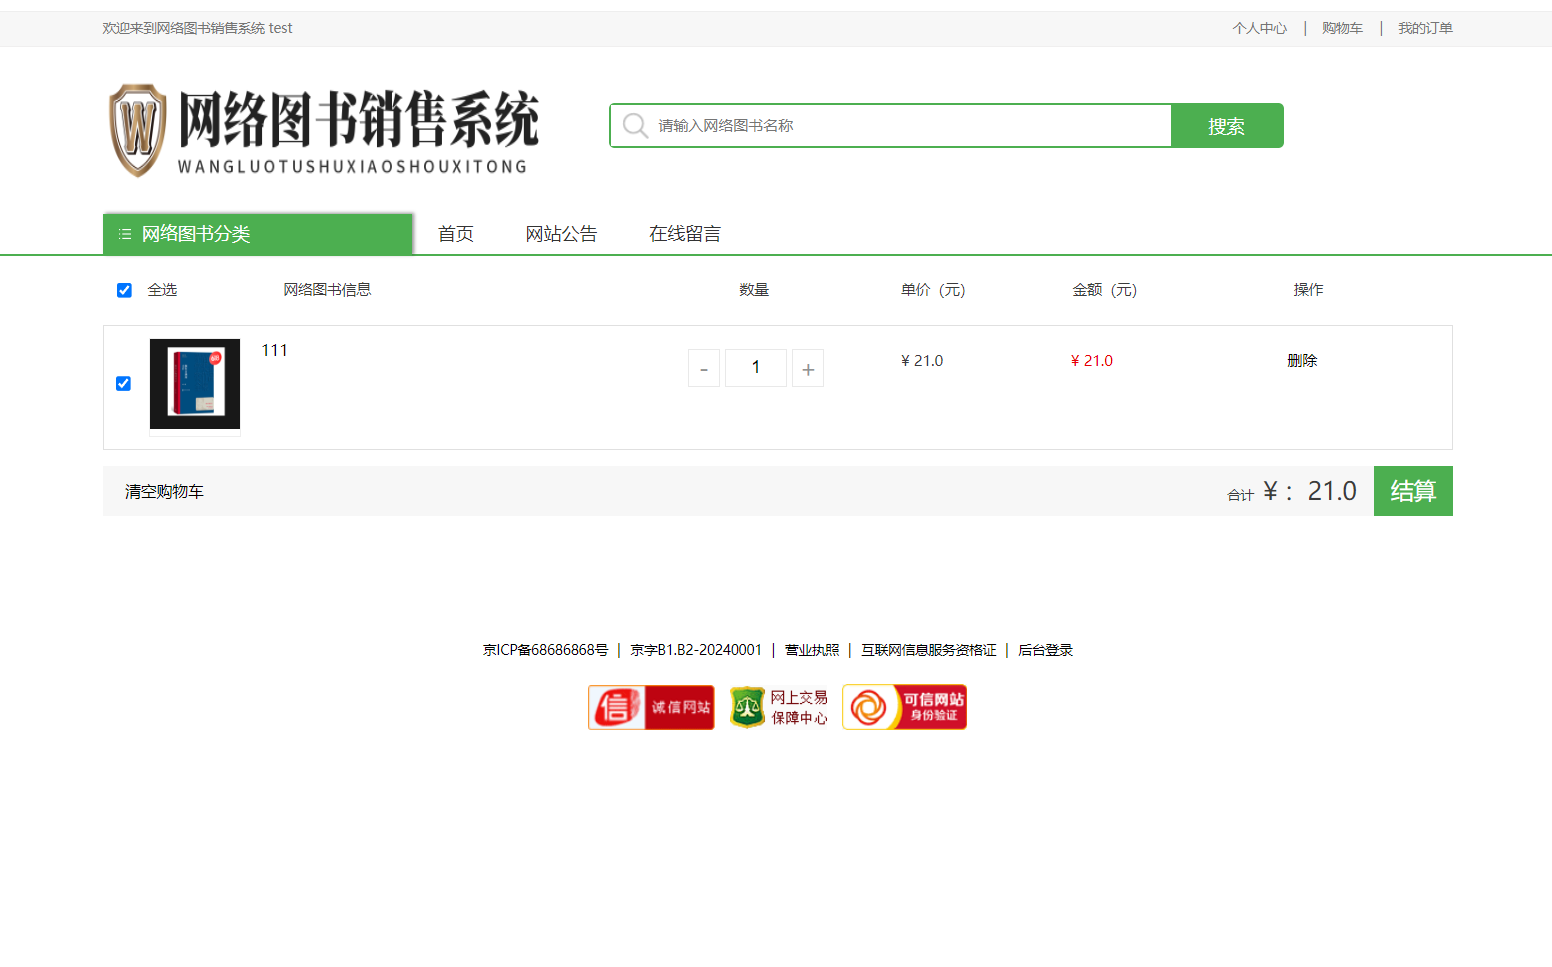Increase quantity with the plus button
This screenshot has height=967, width=1552.
click(808, 368)
